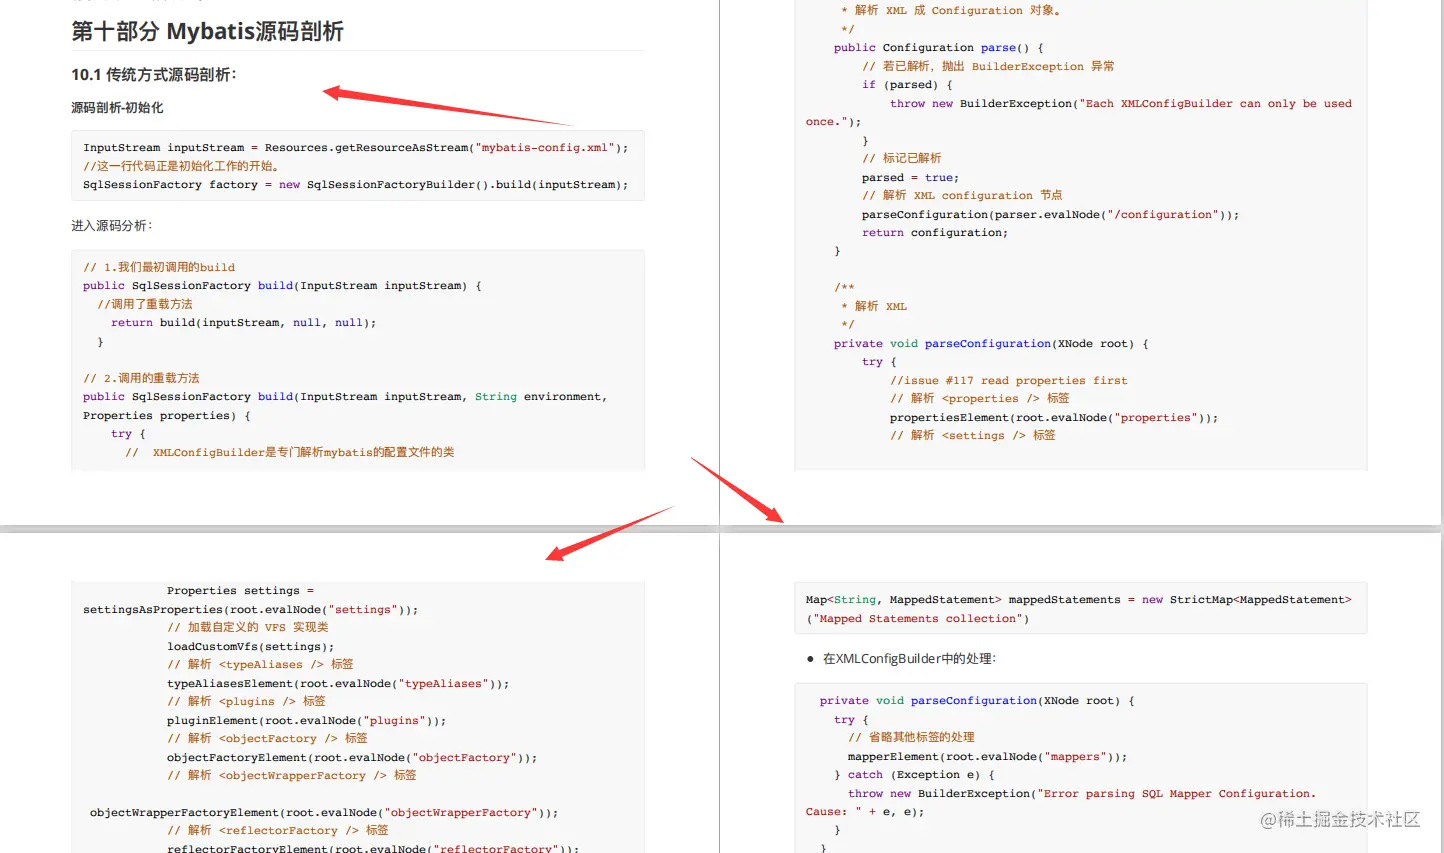Select line "objectFactoryElement(root.evalNode("objectFactory"));"
Image resolution: width=1444 pixels, height=853 pixels.
pyautogui.click(x=352, y=758)
